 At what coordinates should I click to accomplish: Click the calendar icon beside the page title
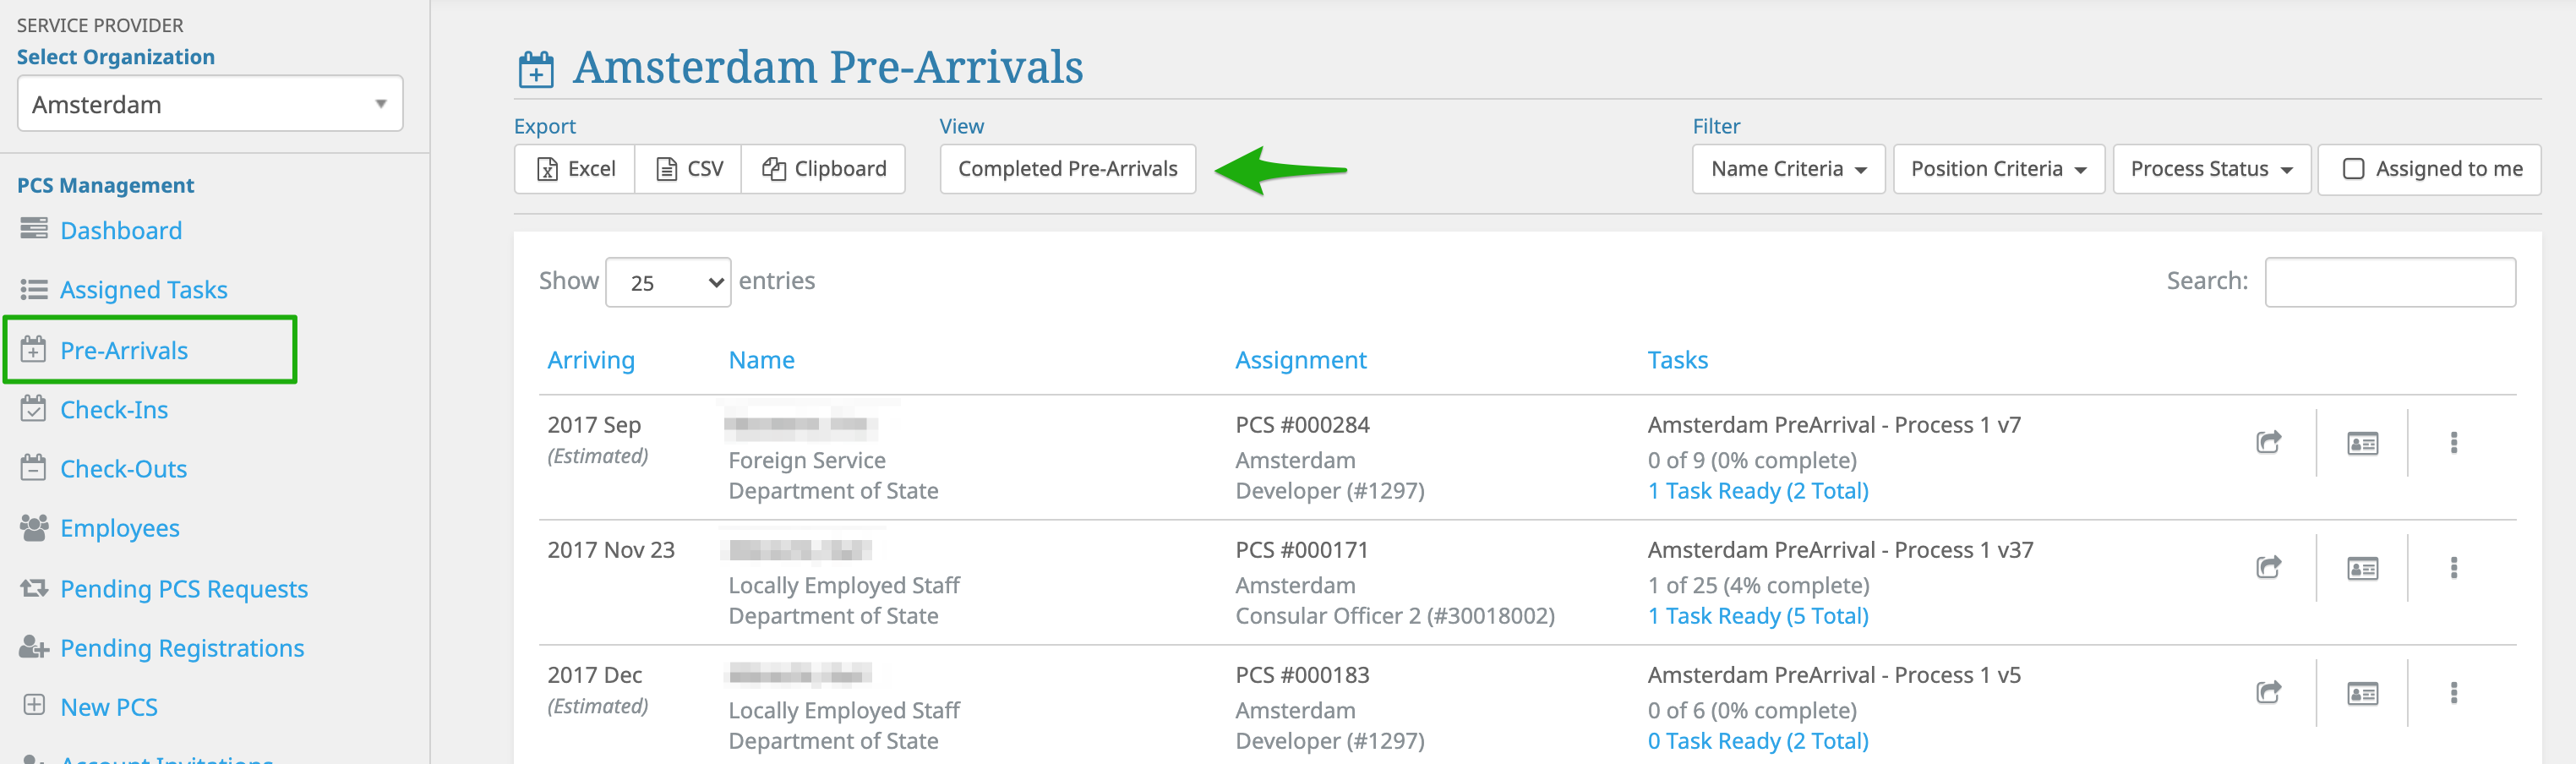click(x=536, y=69)
